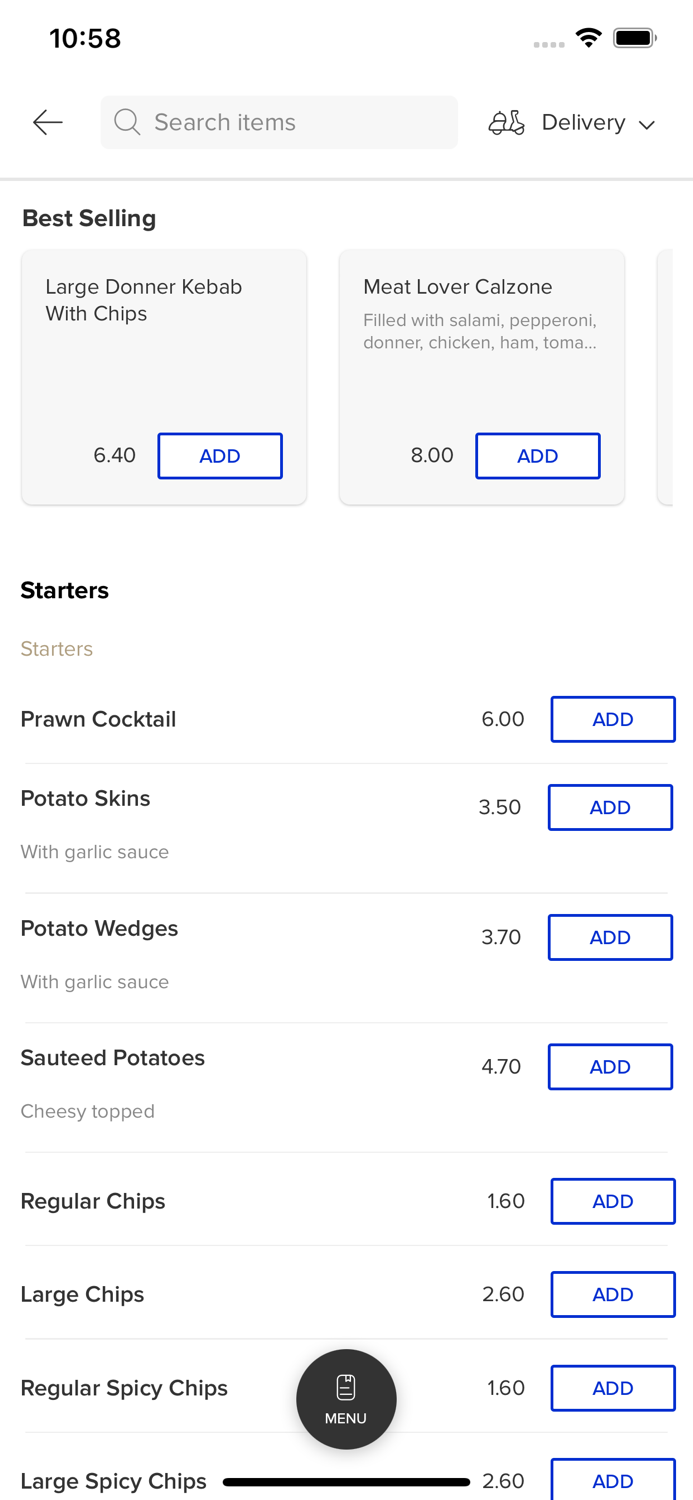Add Sauteed Potatoes to order

coord(610,1067)
